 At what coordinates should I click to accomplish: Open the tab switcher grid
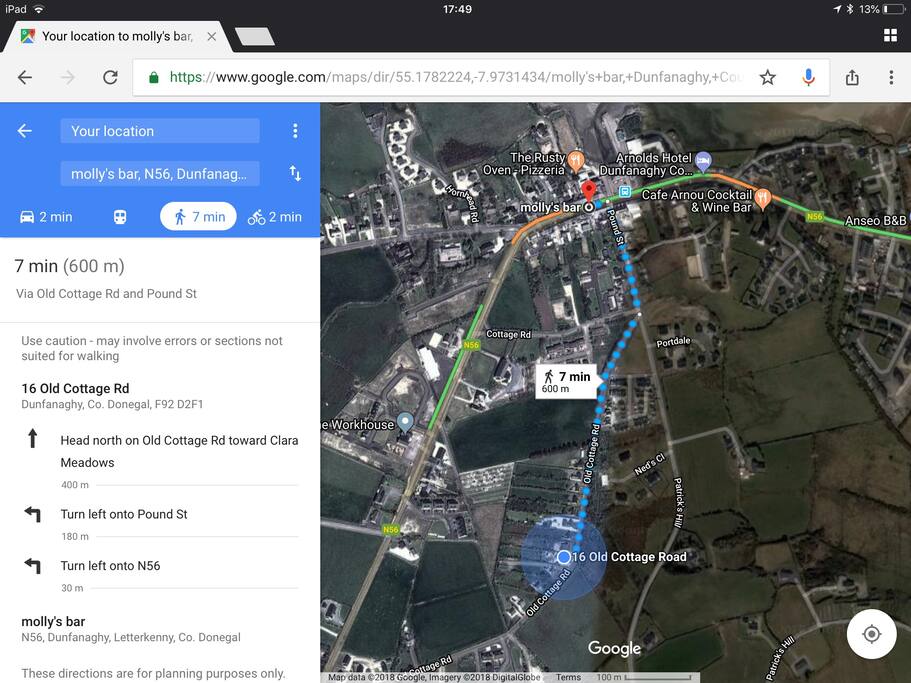890,35
